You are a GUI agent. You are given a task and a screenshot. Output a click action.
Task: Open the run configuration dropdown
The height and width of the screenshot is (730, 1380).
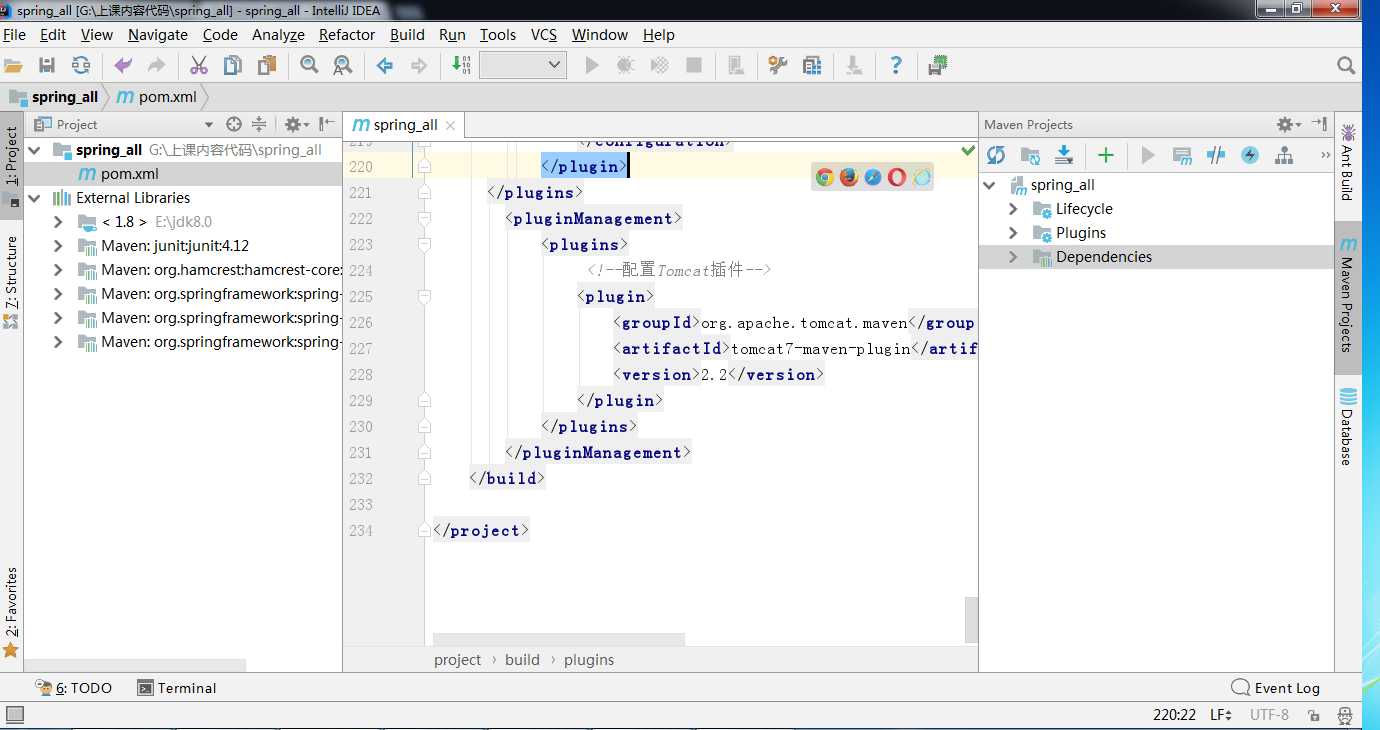(x=523, y=65)
